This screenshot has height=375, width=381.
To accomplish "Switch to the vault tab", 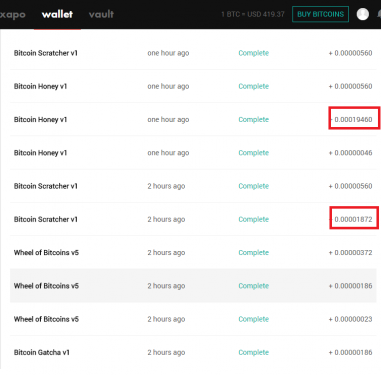I will pos(101,14).
